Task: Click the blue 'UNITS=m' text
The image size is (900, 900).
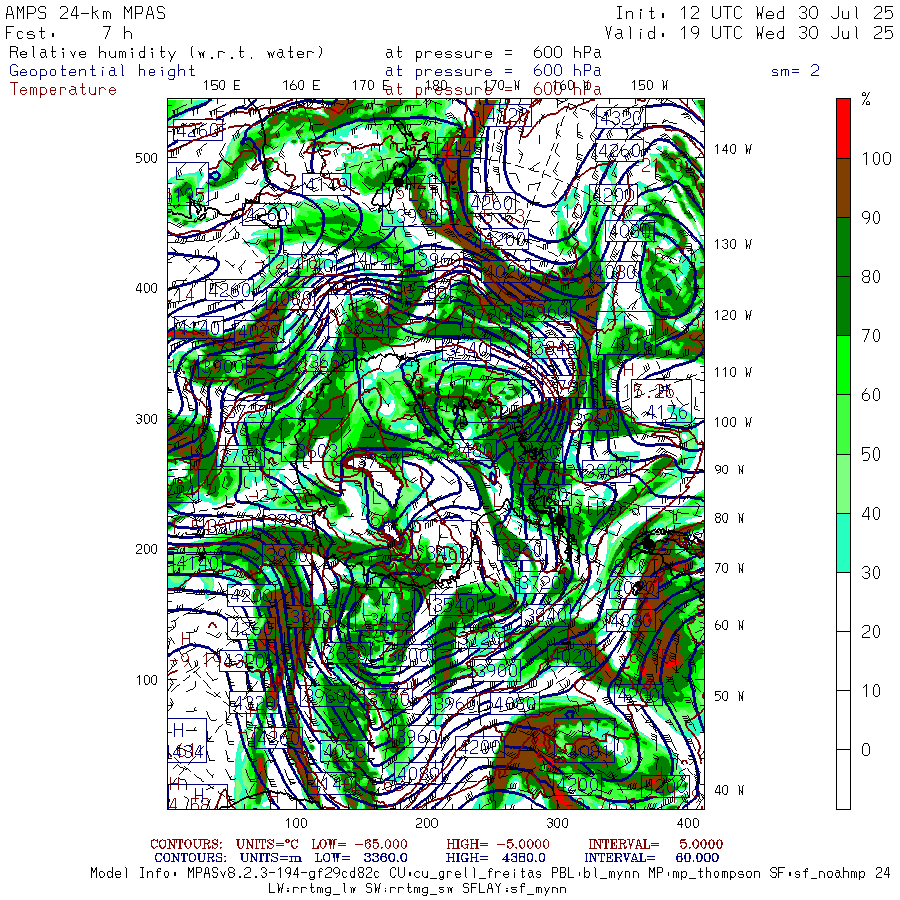Action: pos(270,858)
